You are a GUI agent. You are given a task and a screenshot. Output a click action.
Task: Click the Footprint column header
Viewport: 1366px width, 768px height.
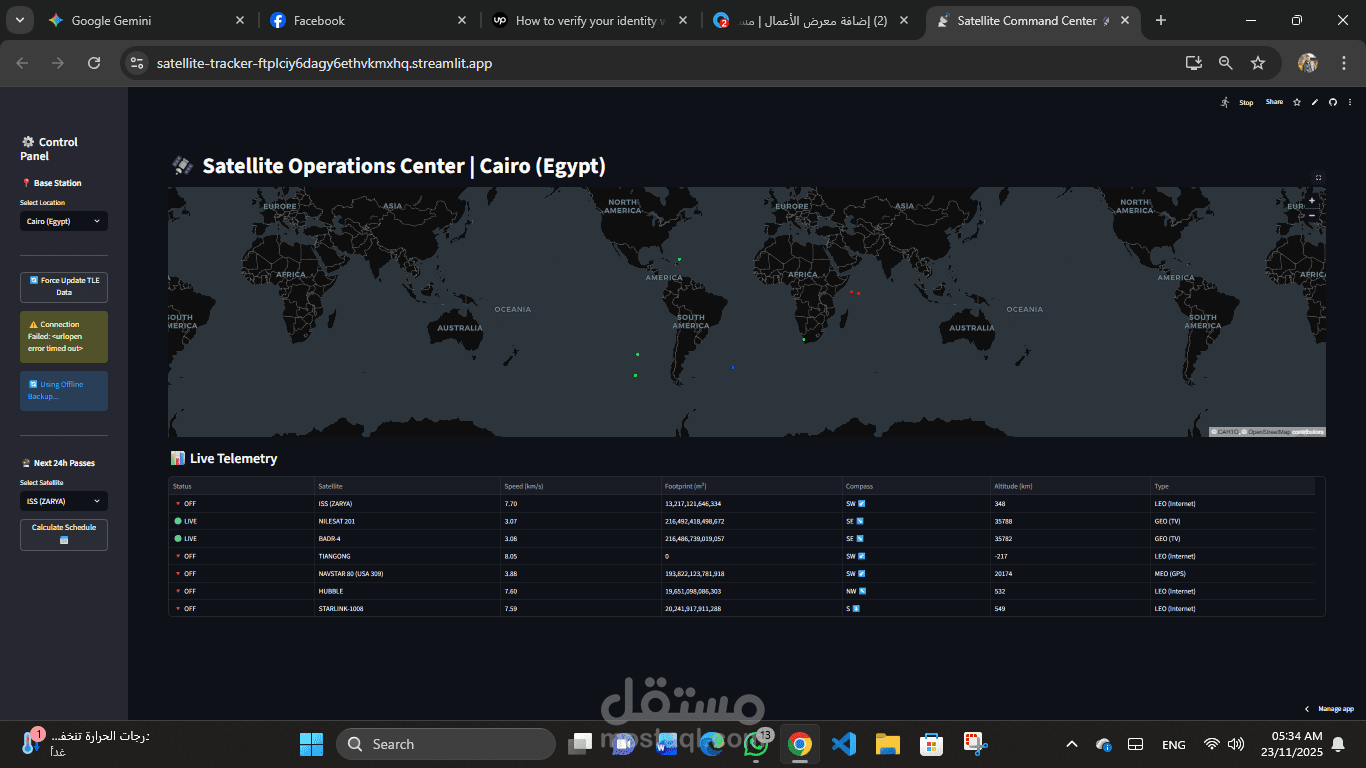[751, 486]
